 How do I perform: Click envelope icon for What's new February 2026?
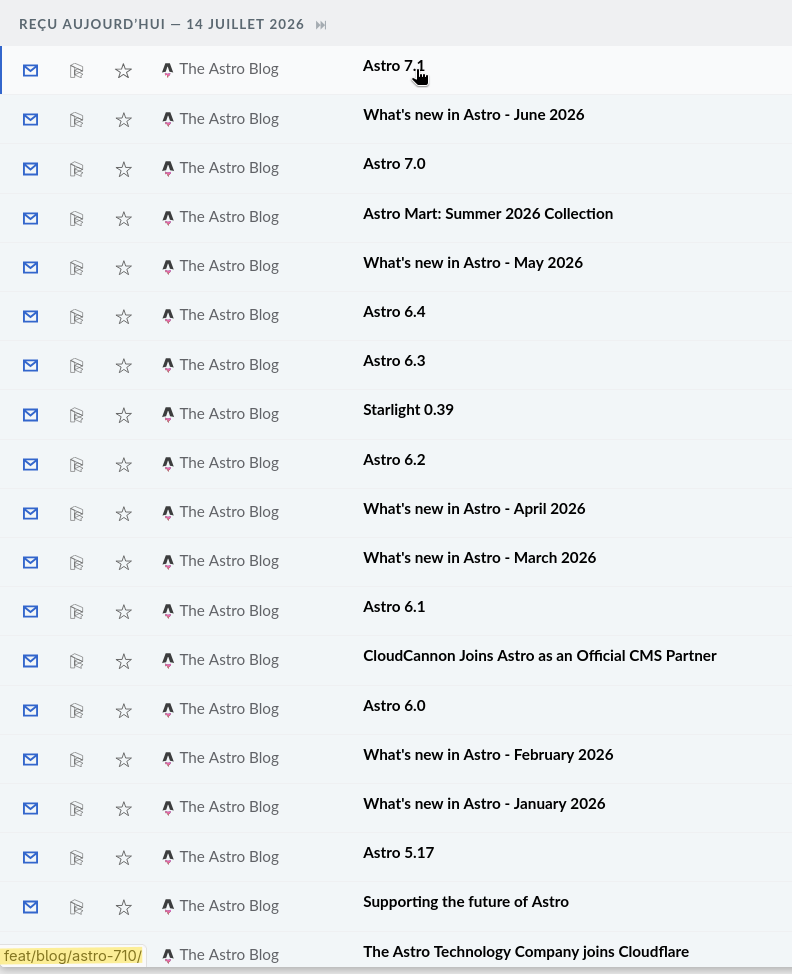(x=30, y=759)
